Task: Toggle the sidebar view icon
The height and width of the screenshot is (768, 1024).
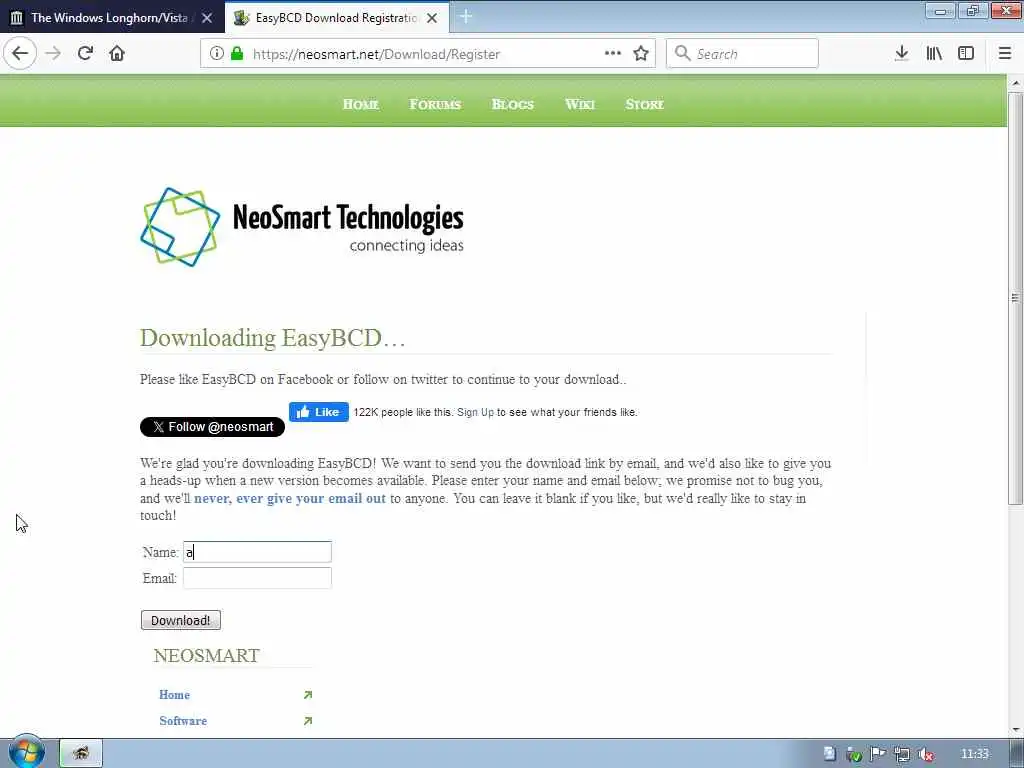Action: click(966, 54)
